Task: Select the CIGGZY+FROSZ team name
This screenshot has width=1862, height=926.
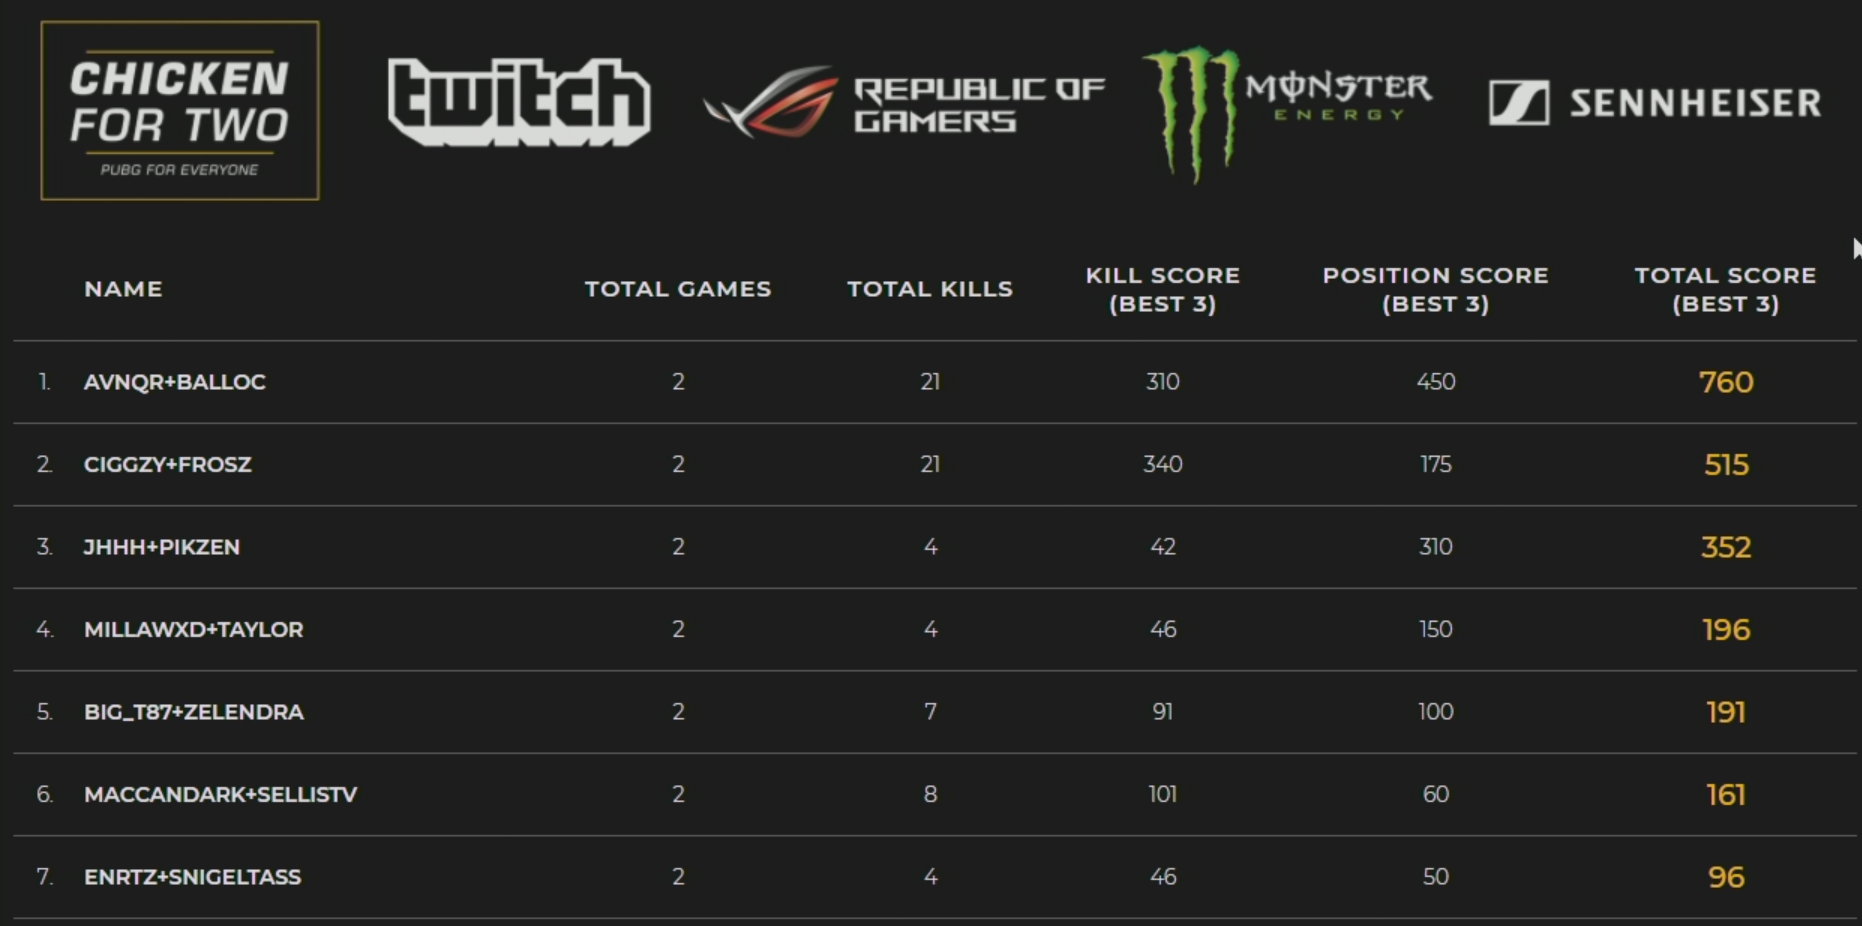Action: click(x=168, y=465)
